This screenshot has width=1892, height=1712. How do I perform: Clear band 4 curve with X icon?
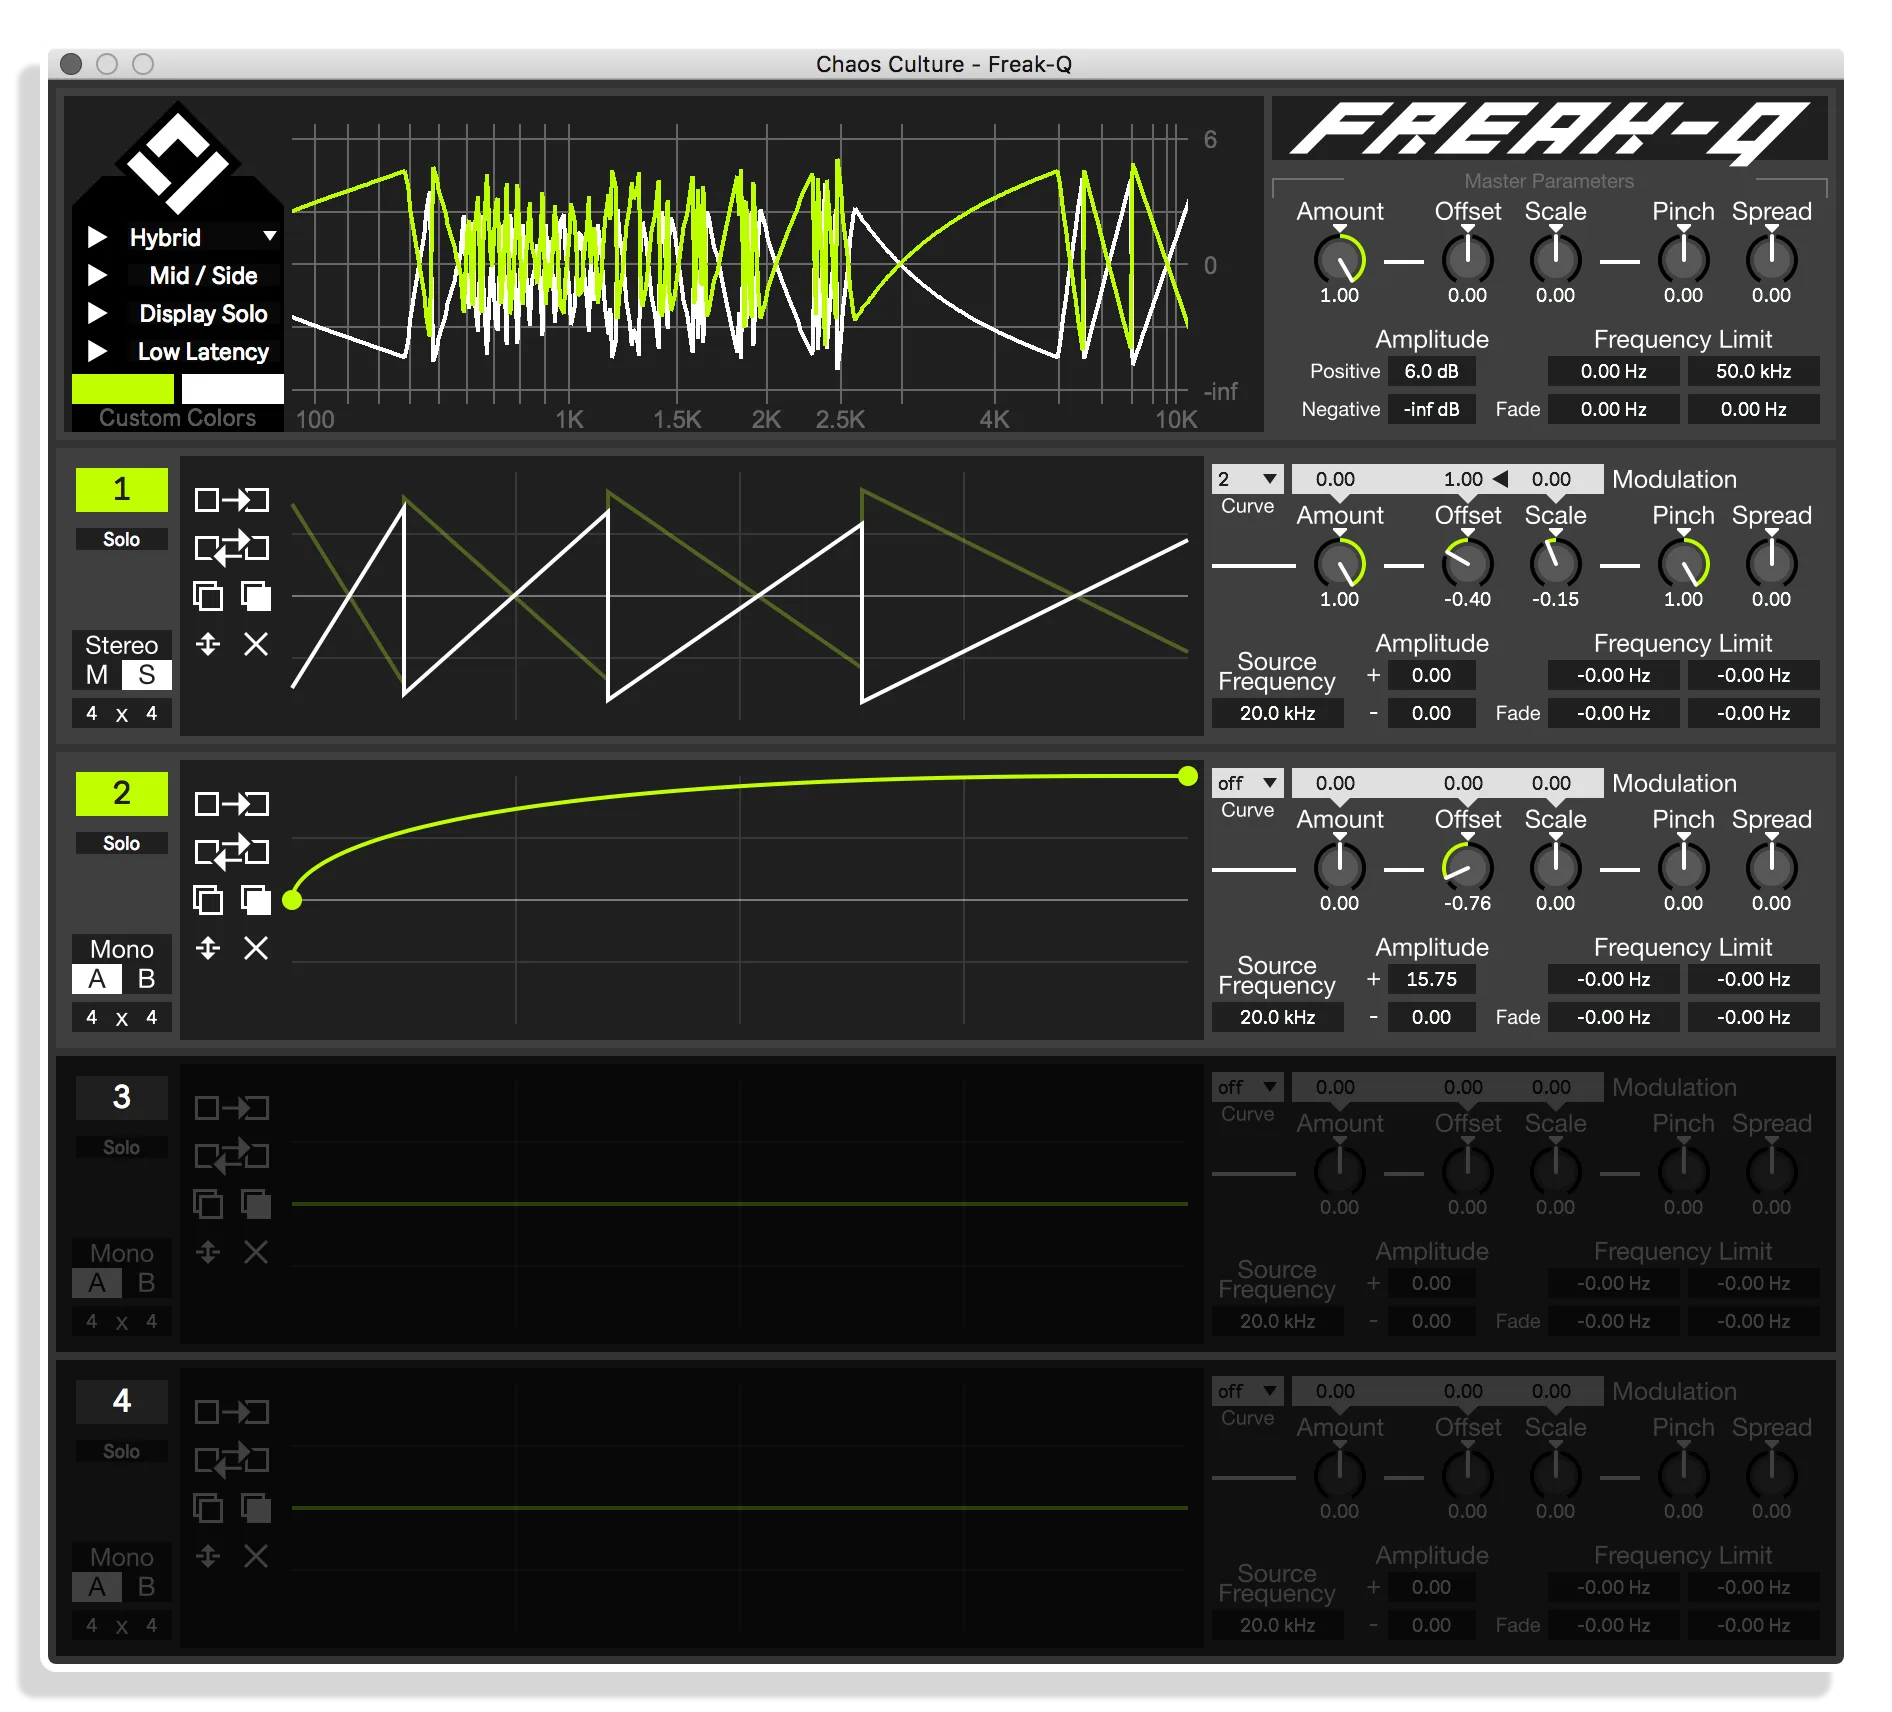click(x=256, y=1556)
